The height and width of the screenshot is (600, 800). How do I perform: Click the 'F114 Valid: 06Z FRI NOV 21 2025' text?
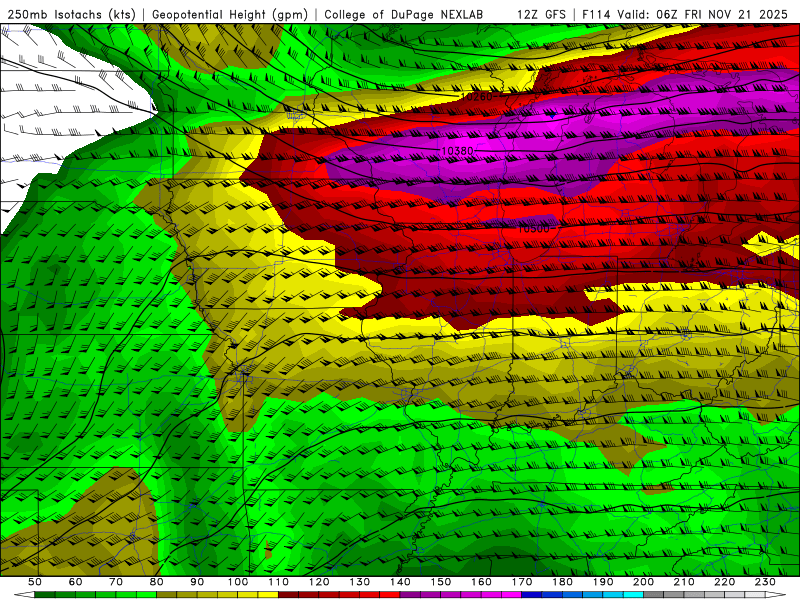tap(685, 15)
